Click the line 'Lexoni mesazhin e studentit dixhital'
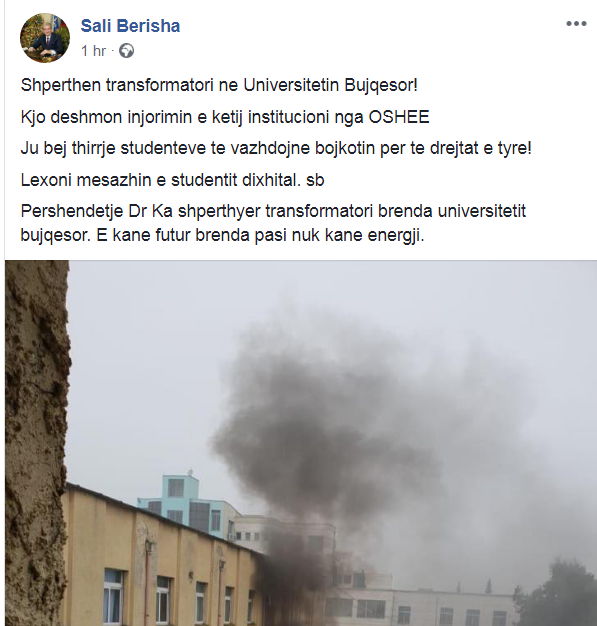Screen dimensions: 597x626 point(172,180)
